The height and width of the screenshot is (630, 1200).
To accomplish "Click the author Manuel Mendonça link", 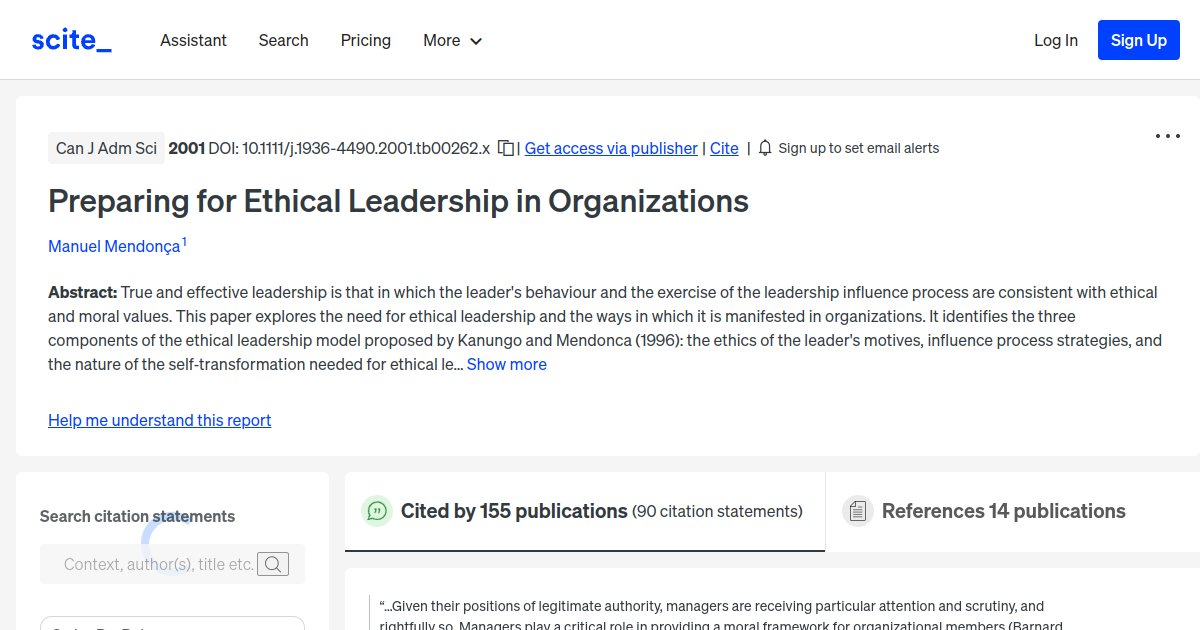I will pos(113,246).
